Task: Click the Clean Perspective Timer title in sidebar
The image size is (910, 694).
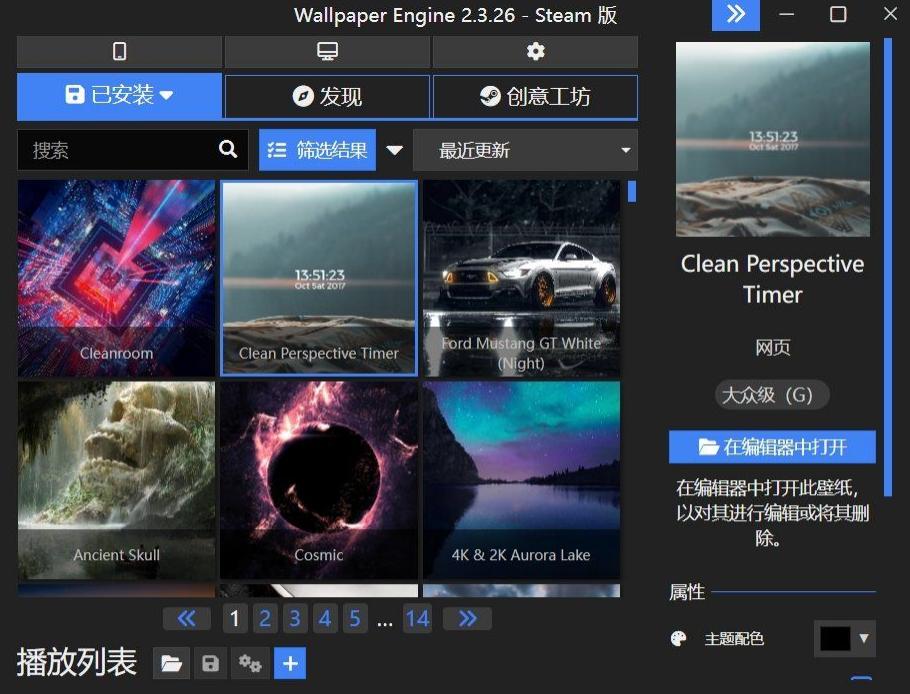Action: (x=772, y=279)
